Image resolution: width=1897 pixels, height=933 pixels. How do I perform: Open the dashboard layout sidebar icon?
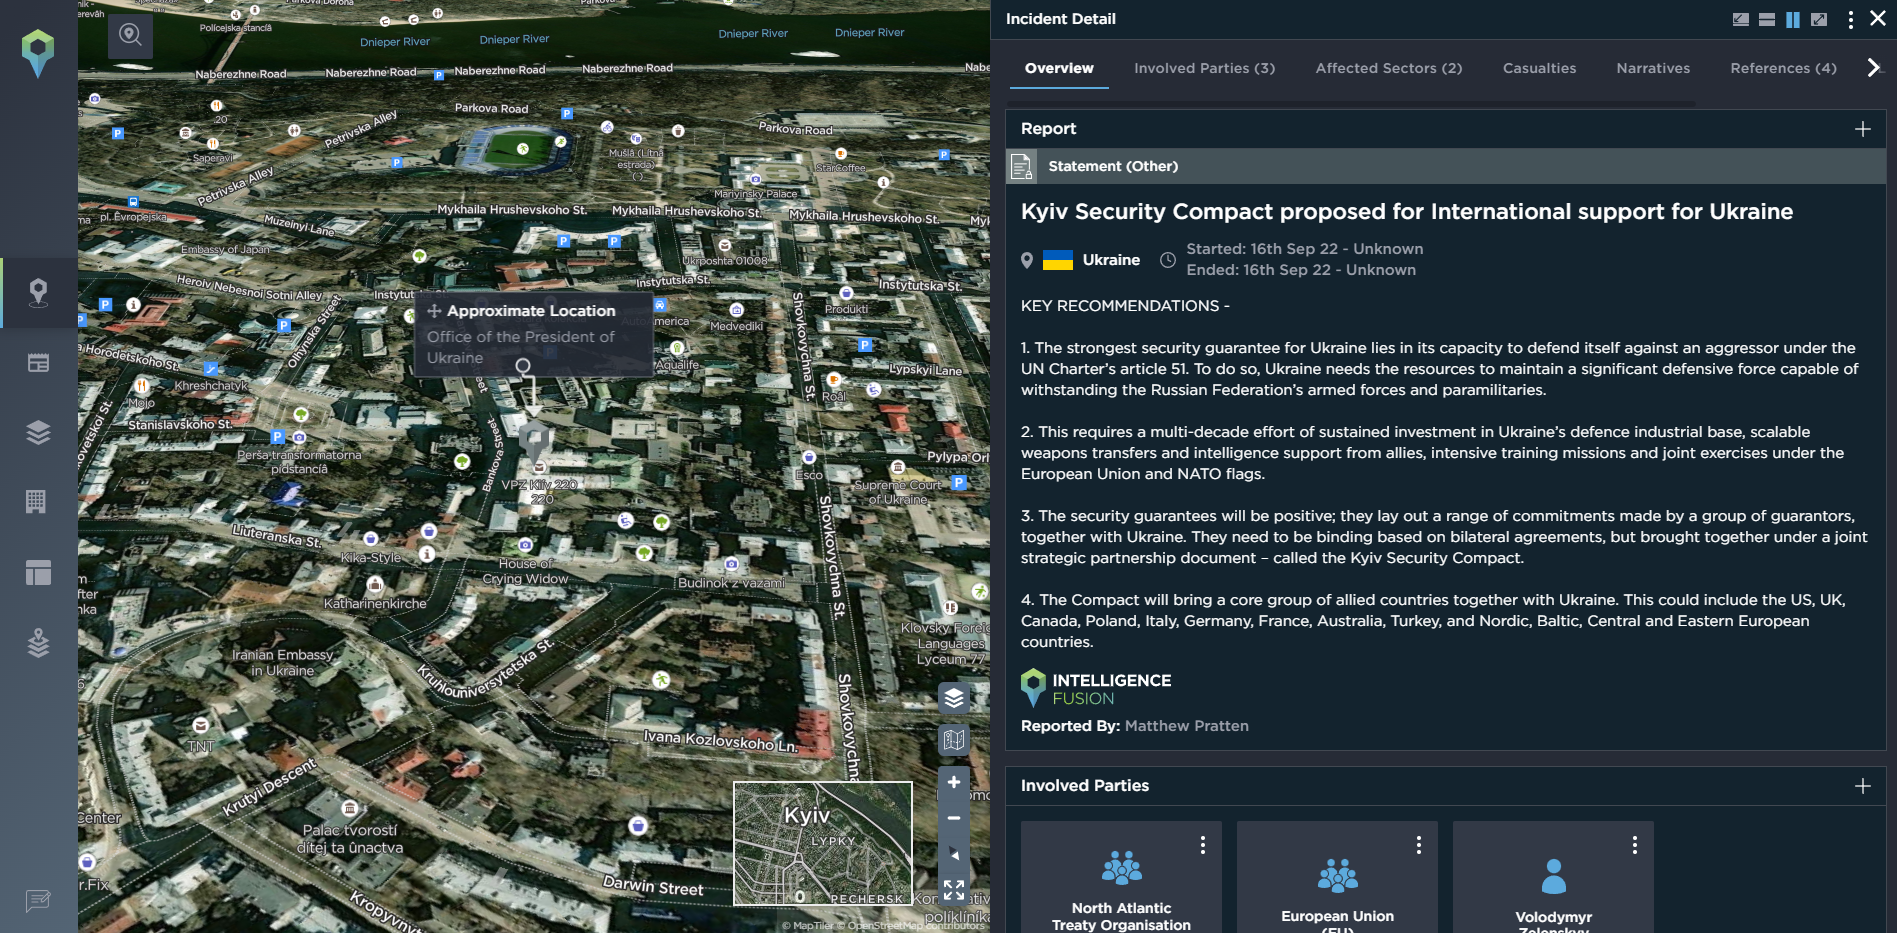[38, 572]
